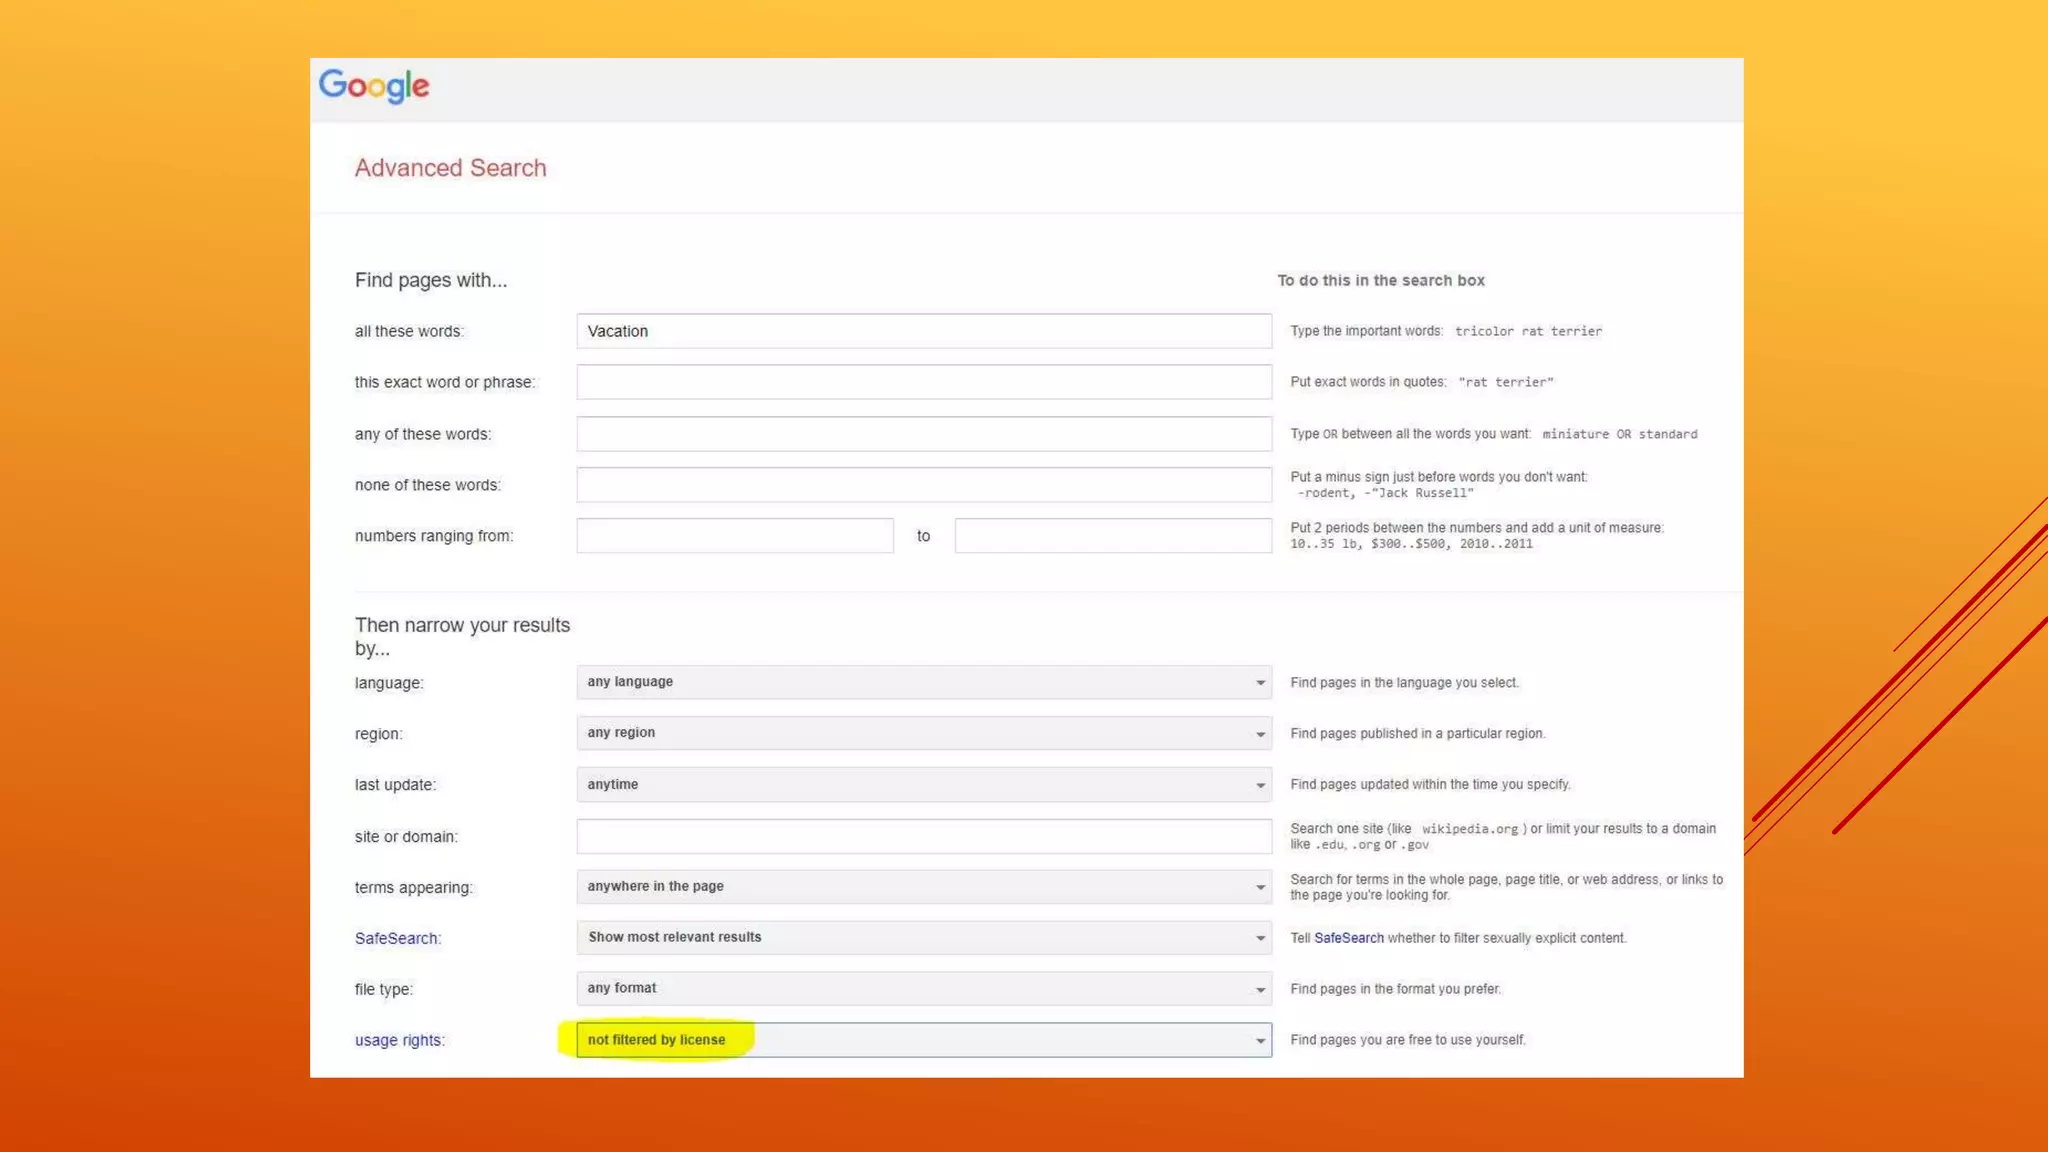Focus the 'this exact word or phrase' field
The image size is (2048, 1152).
click(923, 382)
